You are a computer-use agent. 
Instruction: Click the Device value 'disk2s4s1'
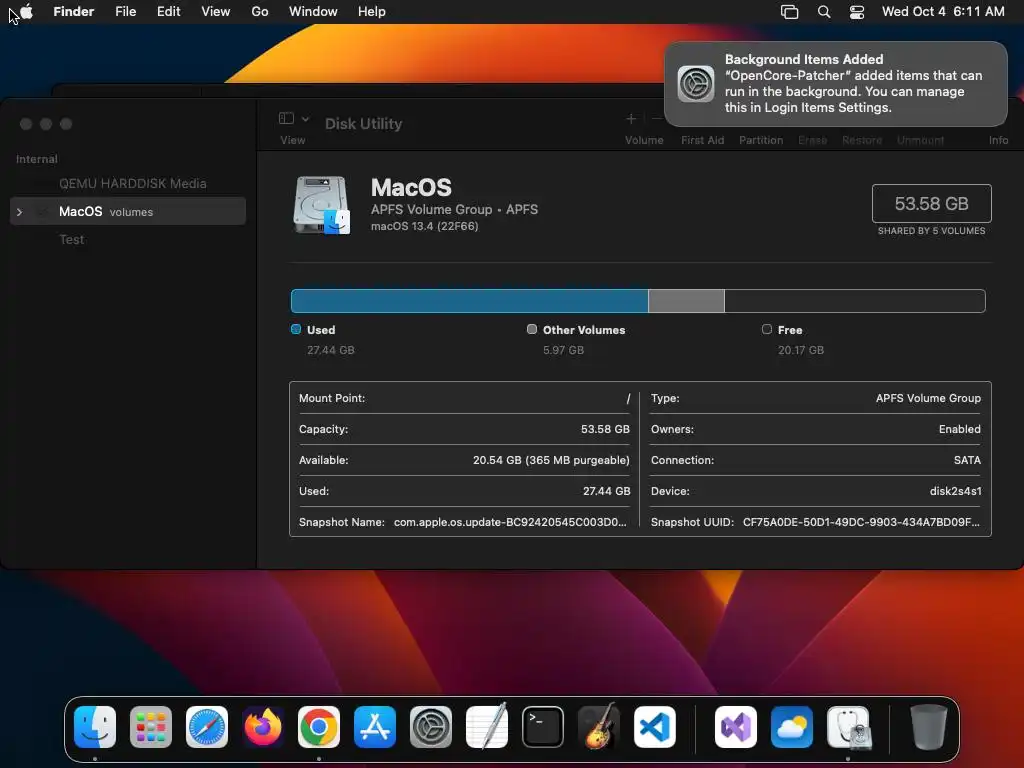(955, 491)
